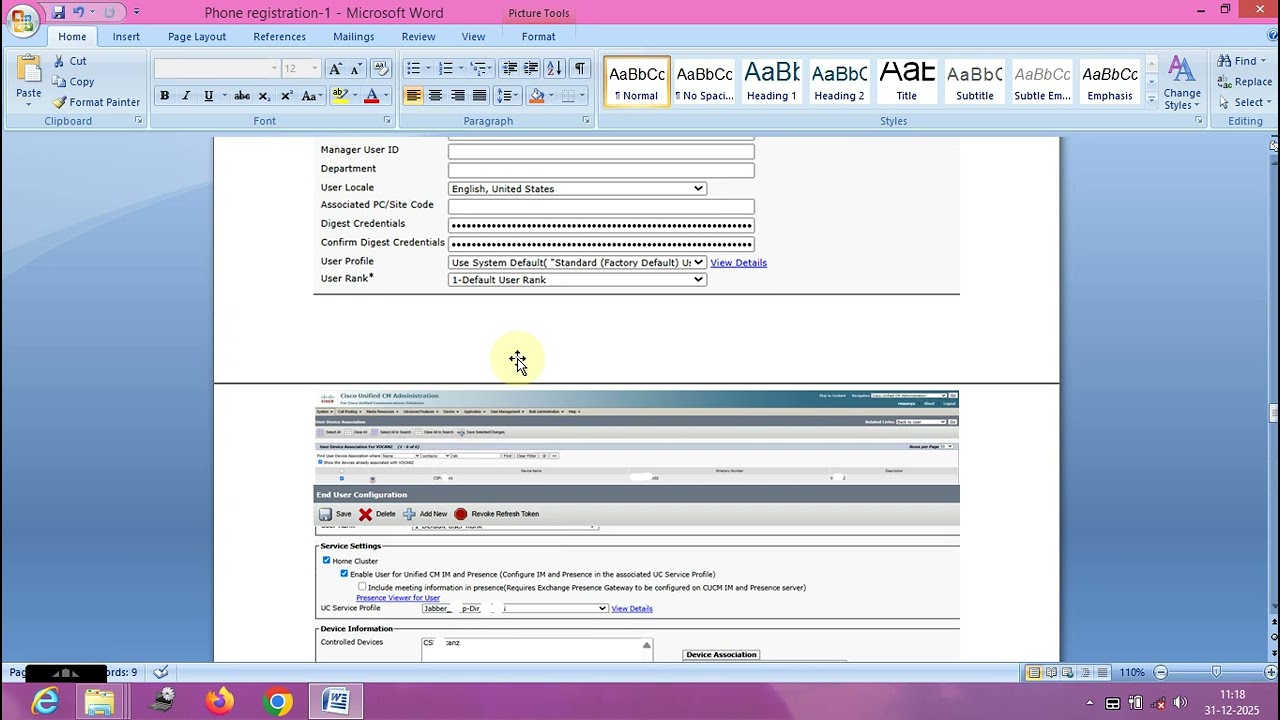Open the Font dialog launcher
The image size is (1280, 720).
click(387, 121)
